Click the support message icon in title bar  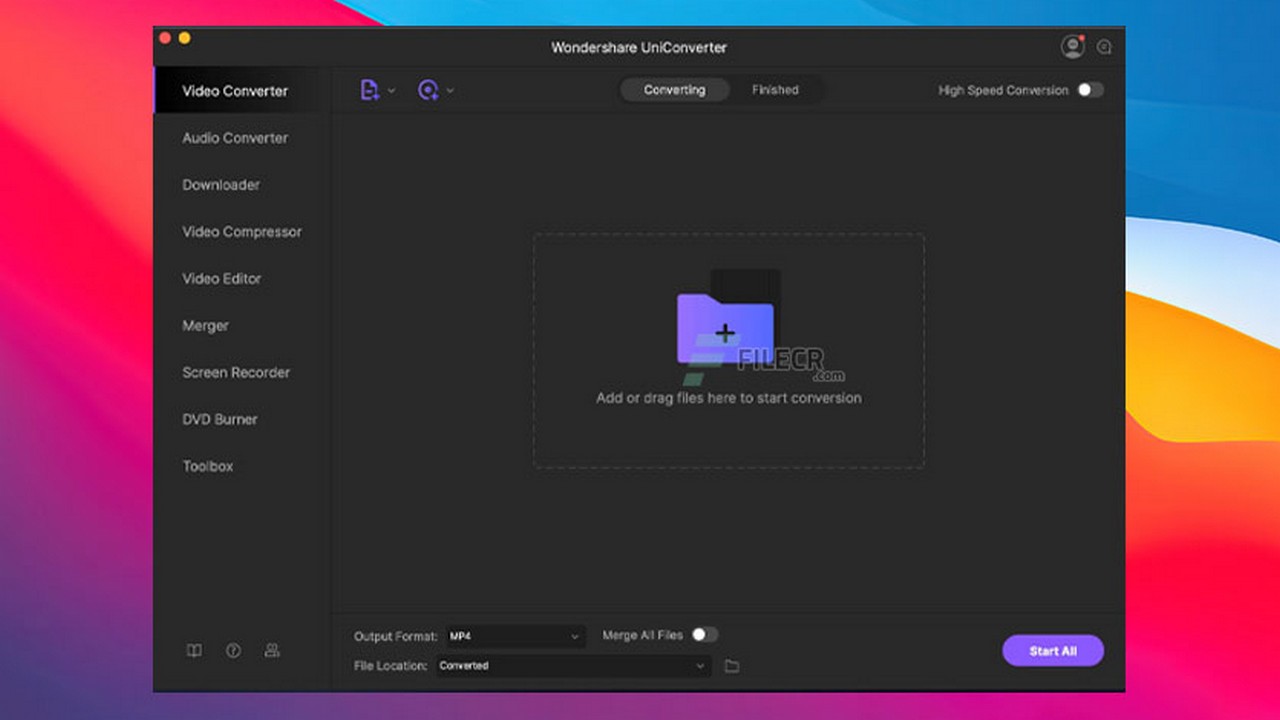(1104, 47)
